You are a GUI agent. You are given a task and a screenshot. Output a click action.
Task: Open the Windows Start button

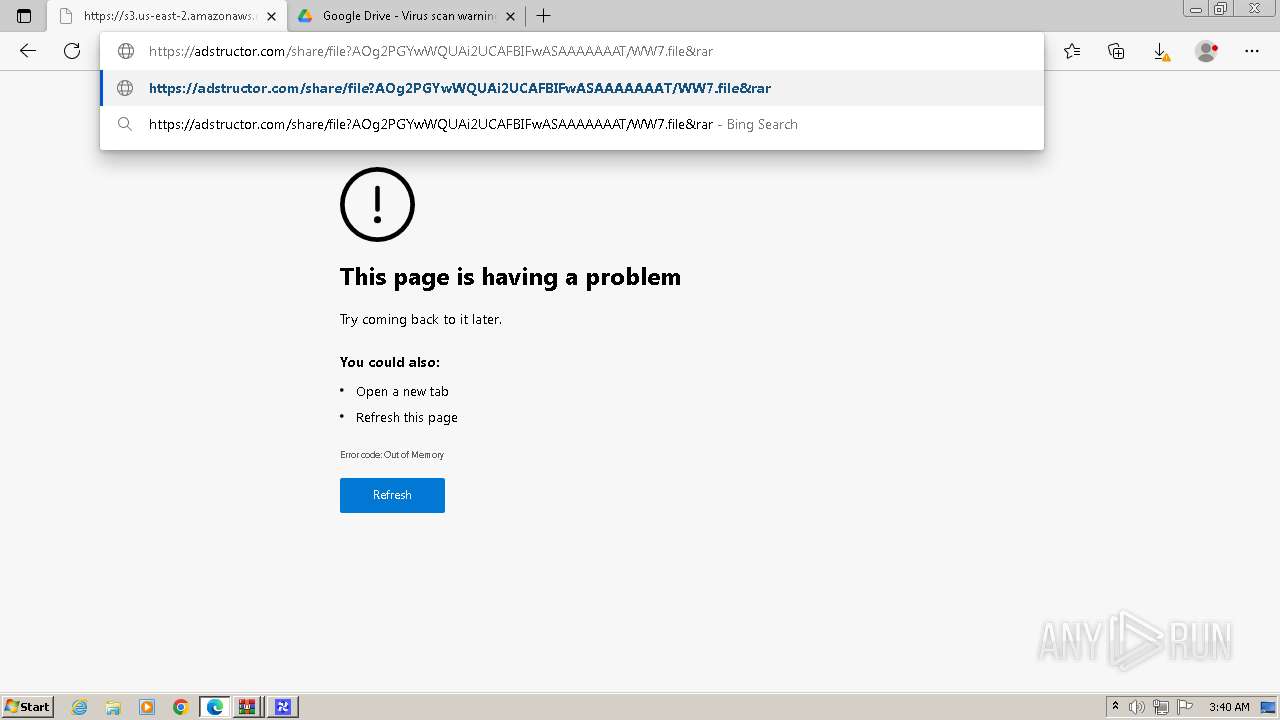28,706
